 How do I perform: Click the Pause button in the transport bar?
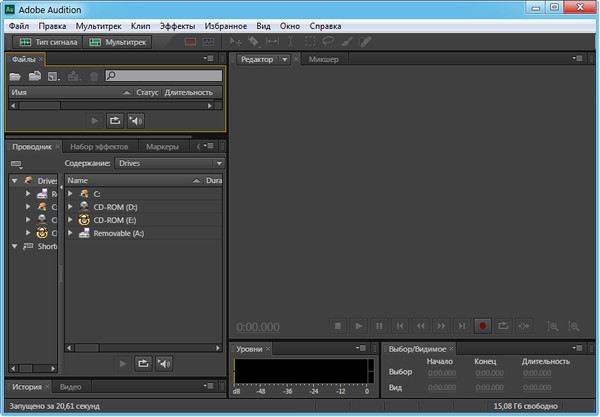click(x=379, y=326)
